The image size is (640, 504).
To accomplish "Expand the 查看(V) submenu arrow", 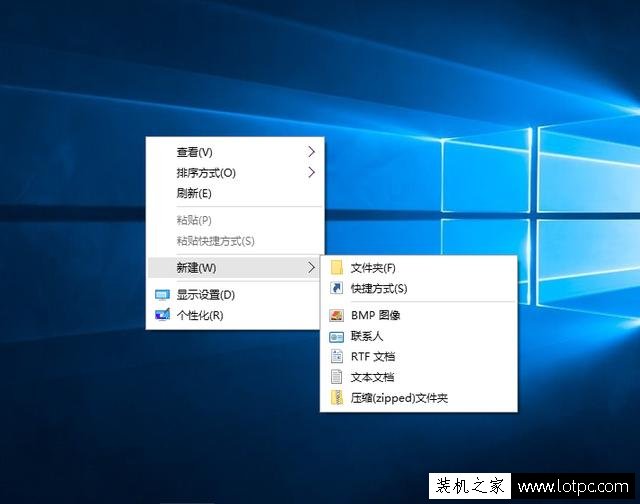I will click(x=311, y=152).
